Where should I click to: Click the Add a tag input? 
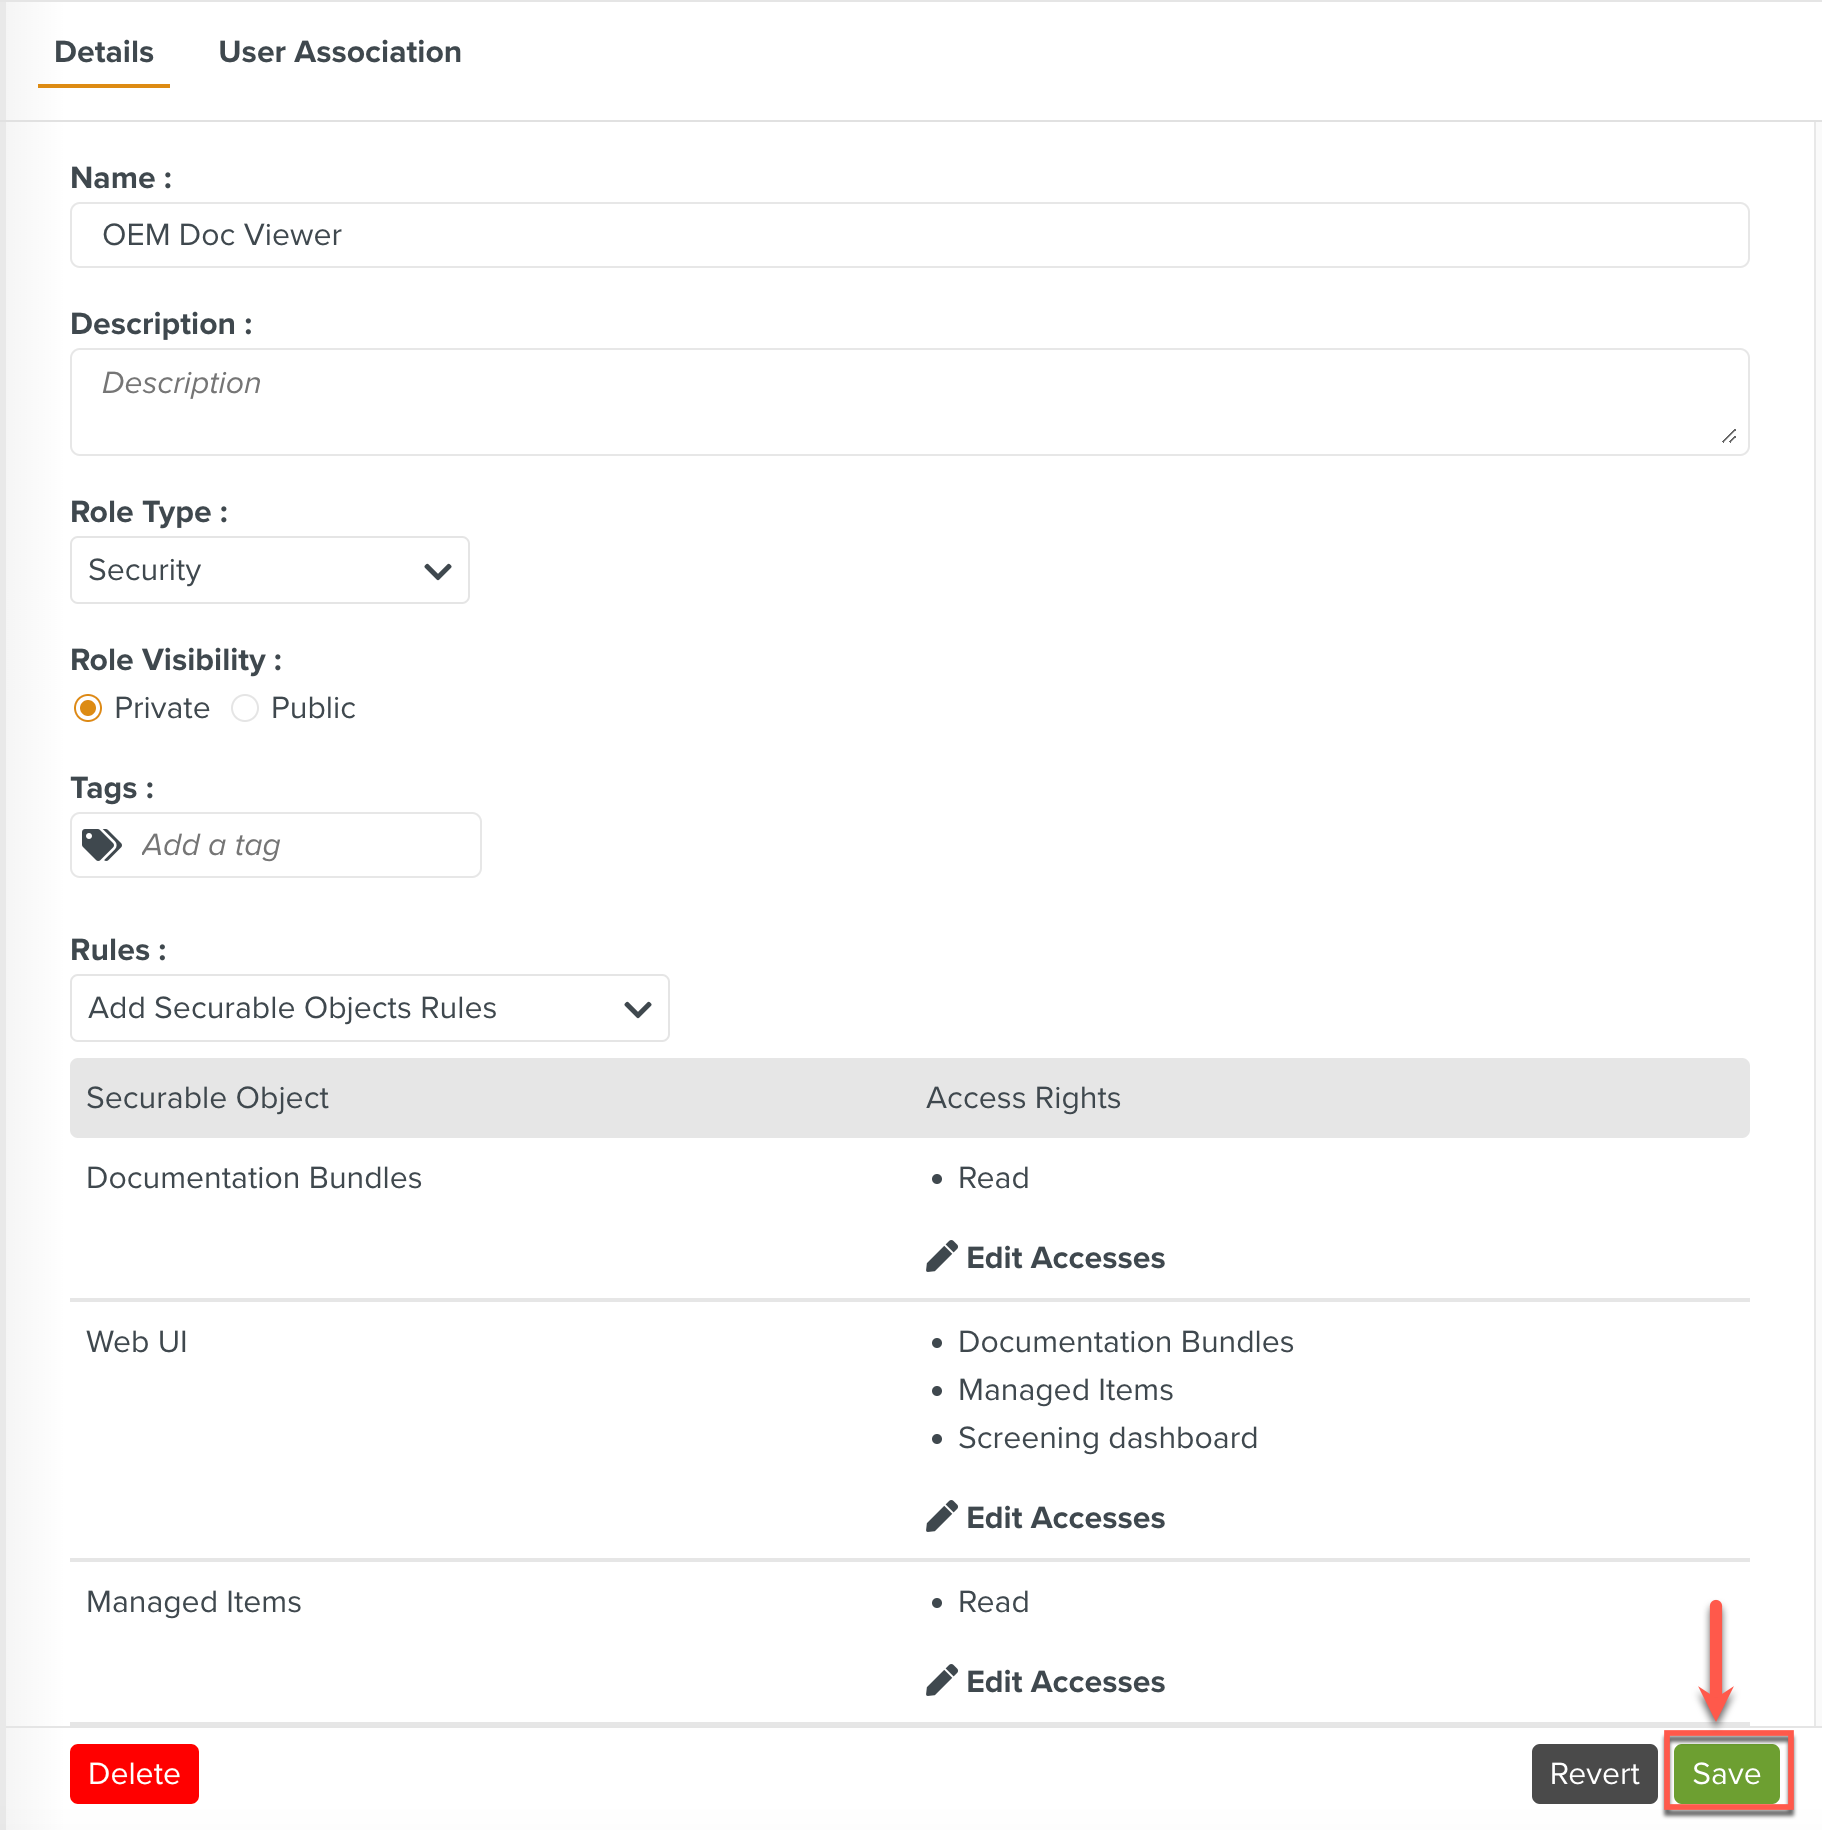[300, 845]
